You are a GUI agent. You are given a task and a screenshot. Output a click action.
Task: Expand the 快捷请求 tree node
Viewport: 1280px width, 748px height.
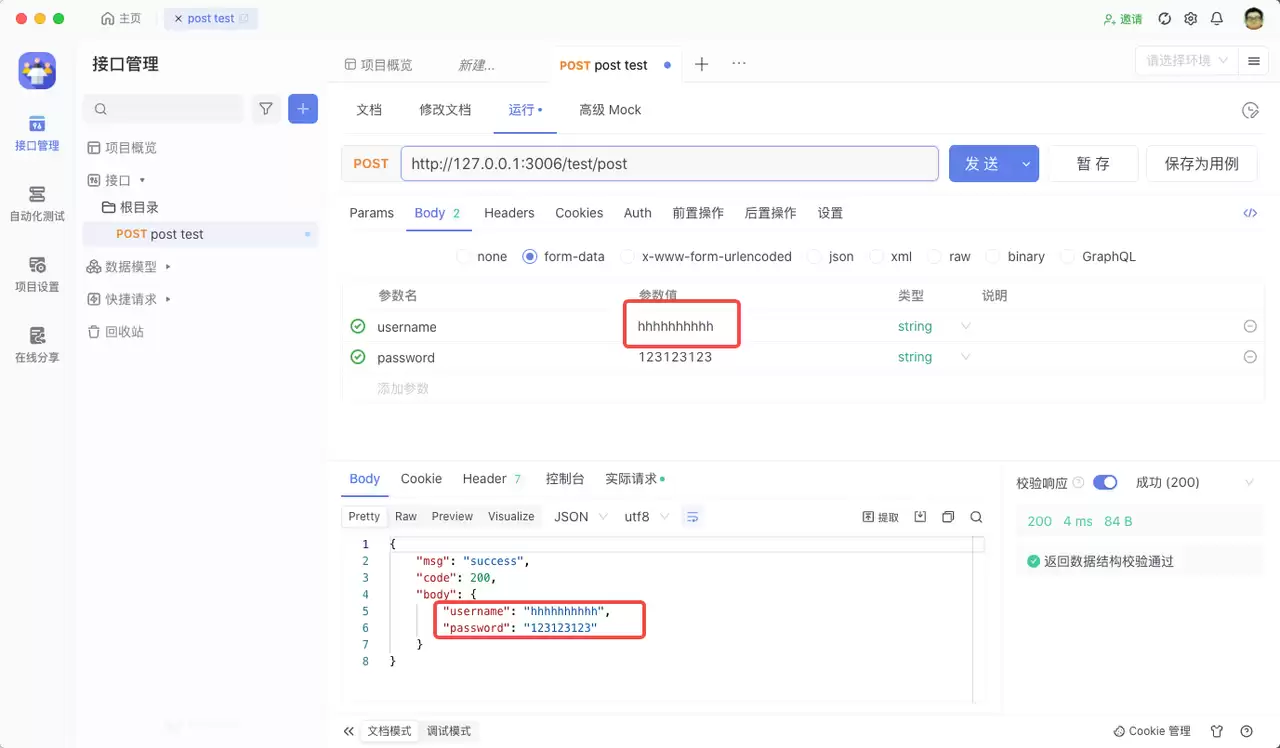[x=168, y=299]
